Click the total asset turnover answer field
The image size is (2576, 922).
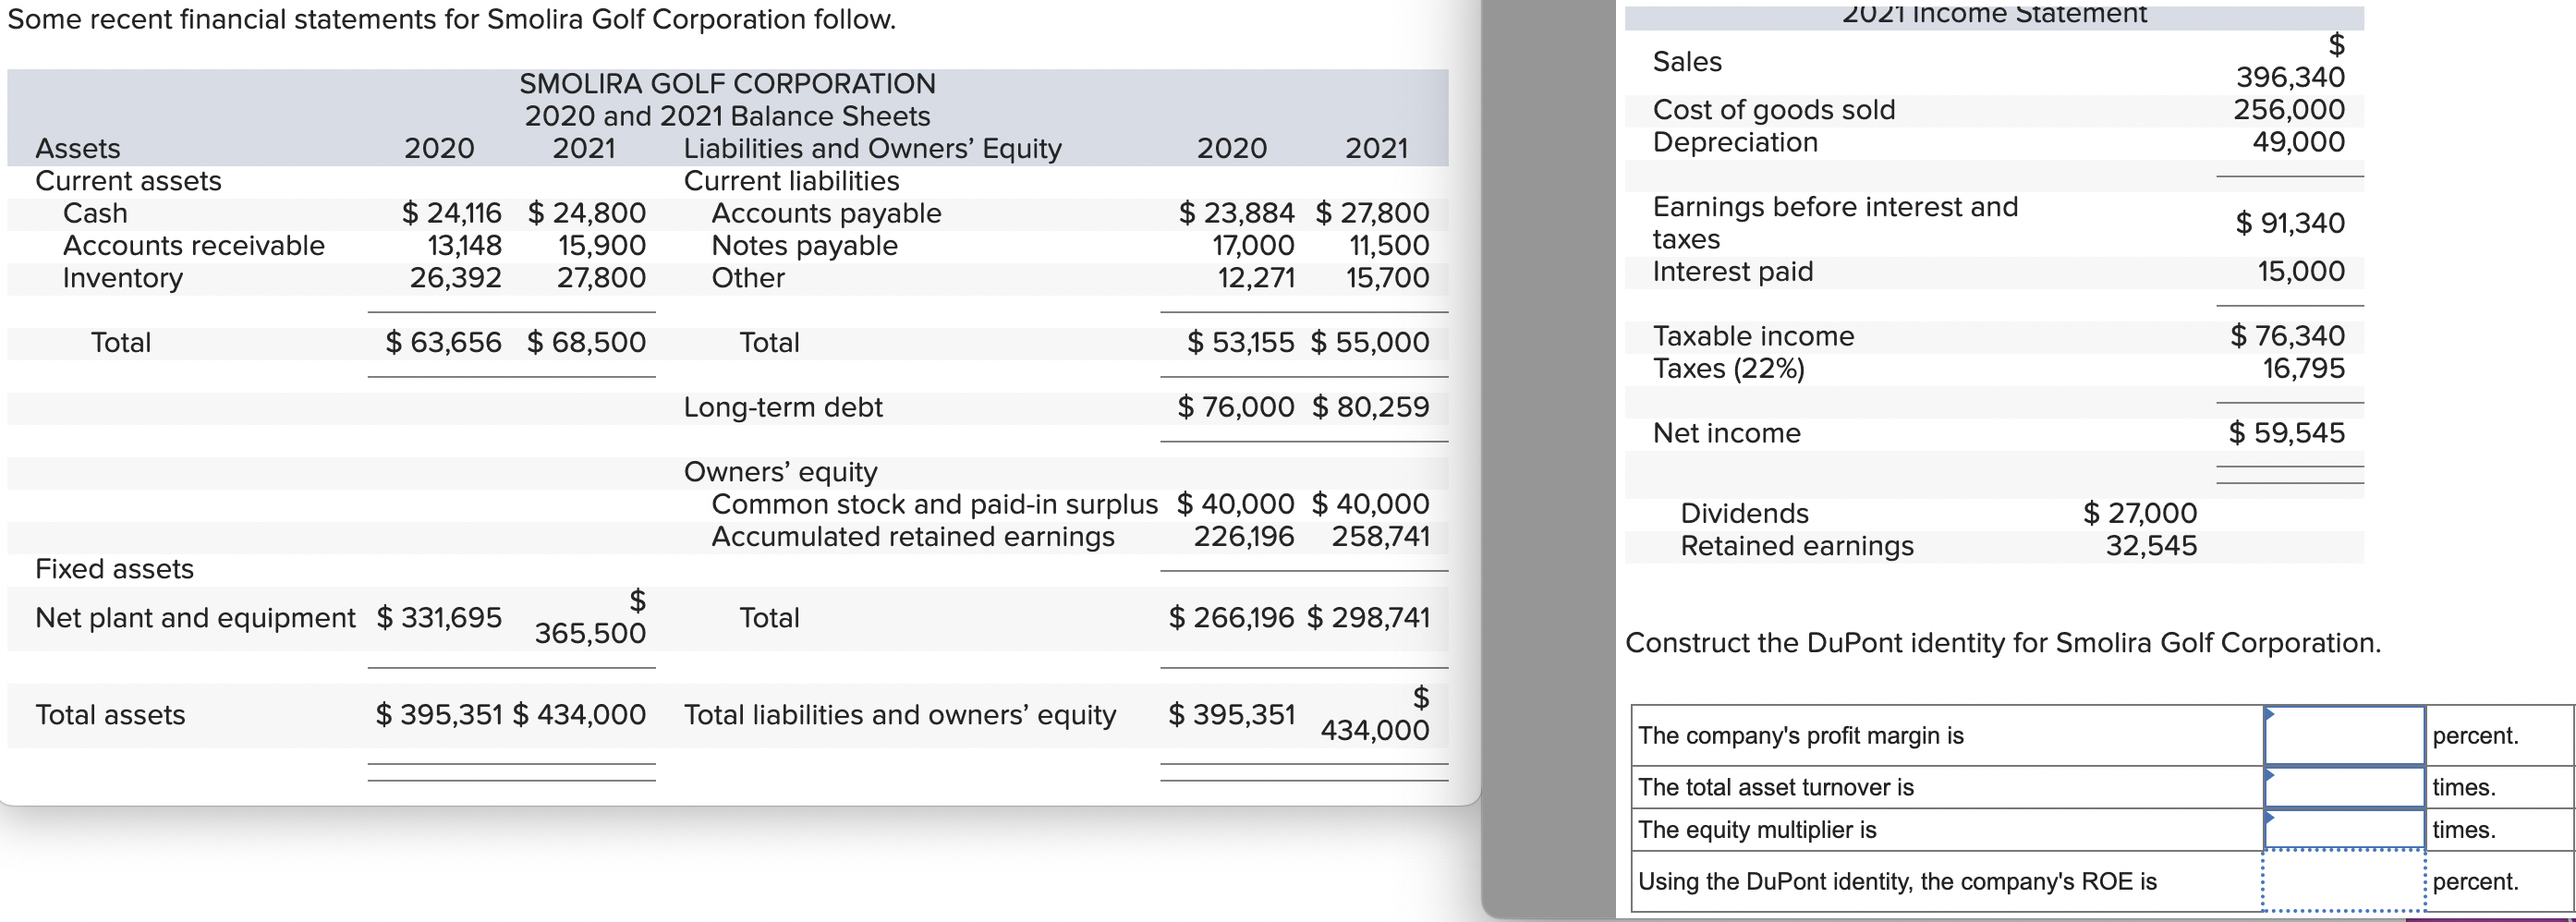click(2343, 787)
